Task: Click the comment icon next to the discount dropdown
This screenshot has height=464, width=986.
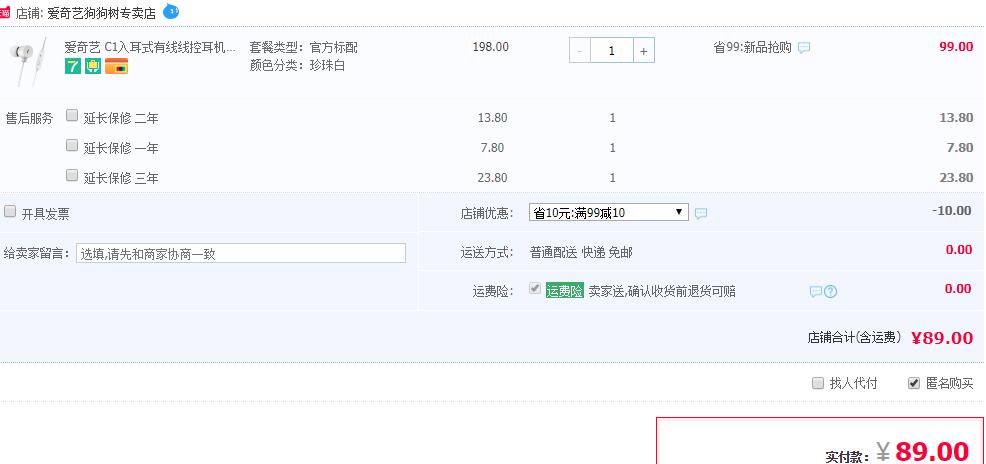Action: tap(701, 213)
